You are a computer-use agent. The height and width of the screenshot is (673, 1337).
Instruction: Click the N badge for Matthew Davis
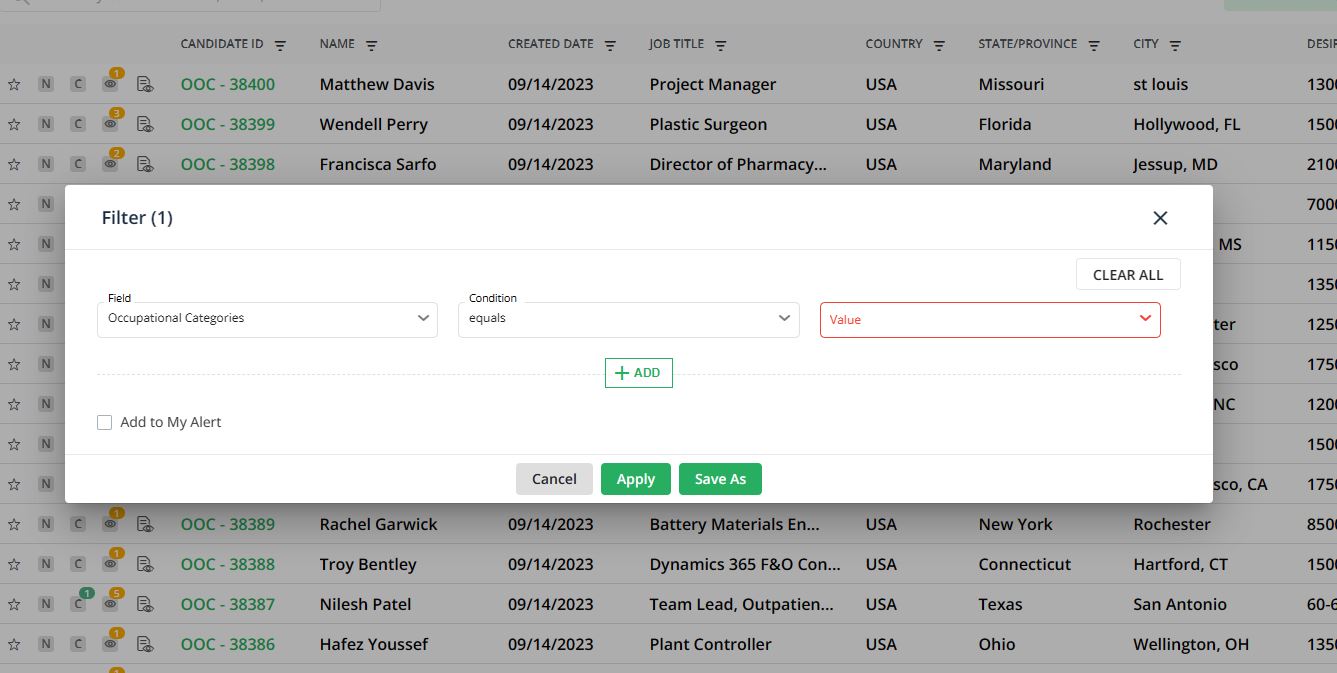tap(45, 85)
